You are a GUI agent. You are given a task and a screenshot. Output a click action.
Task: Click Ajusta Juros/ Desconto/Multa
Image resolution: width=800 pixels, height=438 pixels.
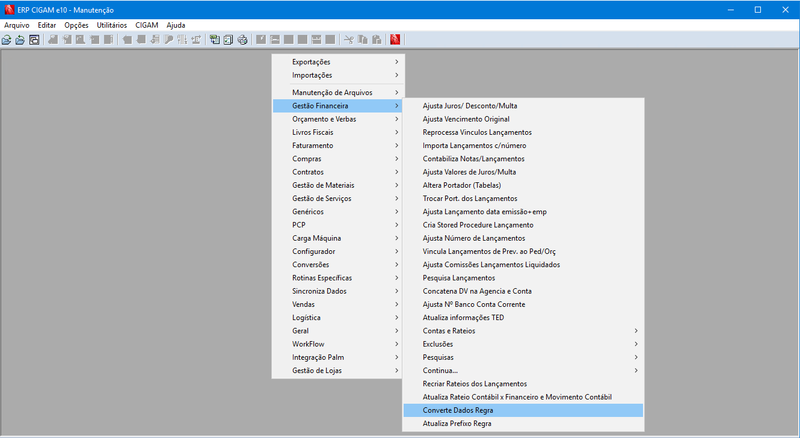(523, 106)
